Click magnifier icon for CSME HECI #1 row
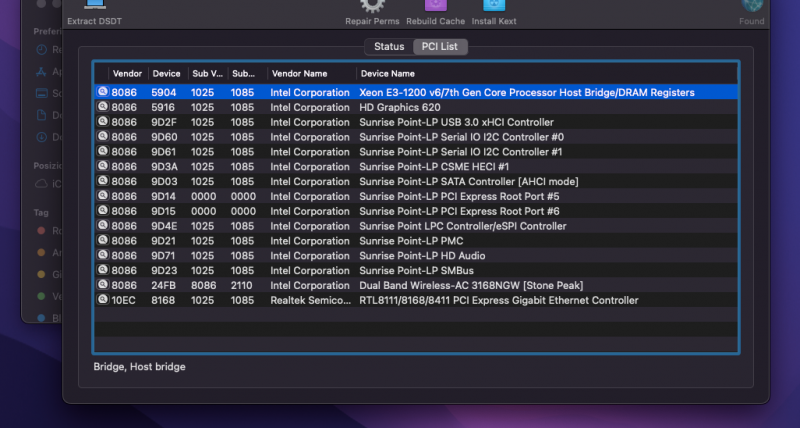 point(103,166)
